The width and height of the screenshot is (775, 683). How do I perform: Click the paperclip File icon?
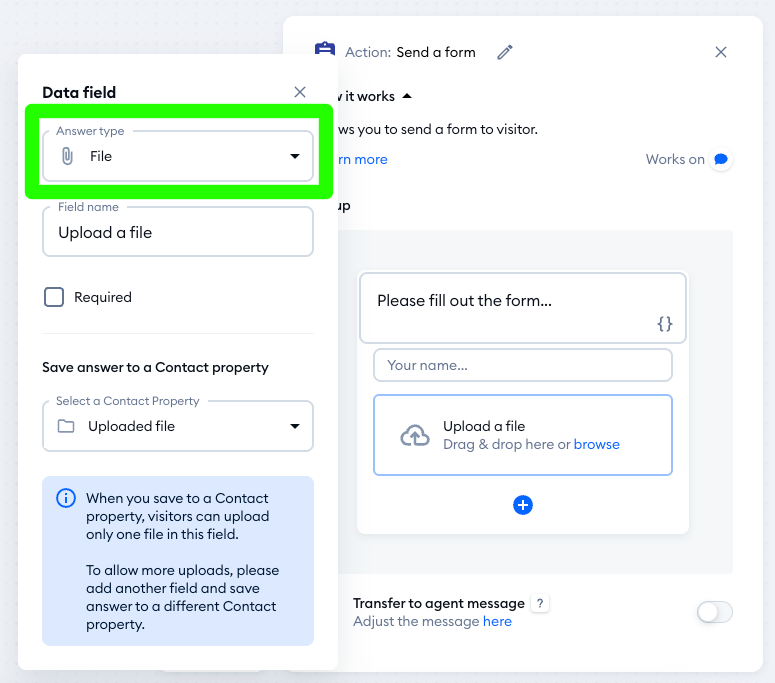(x=68, y=156)
